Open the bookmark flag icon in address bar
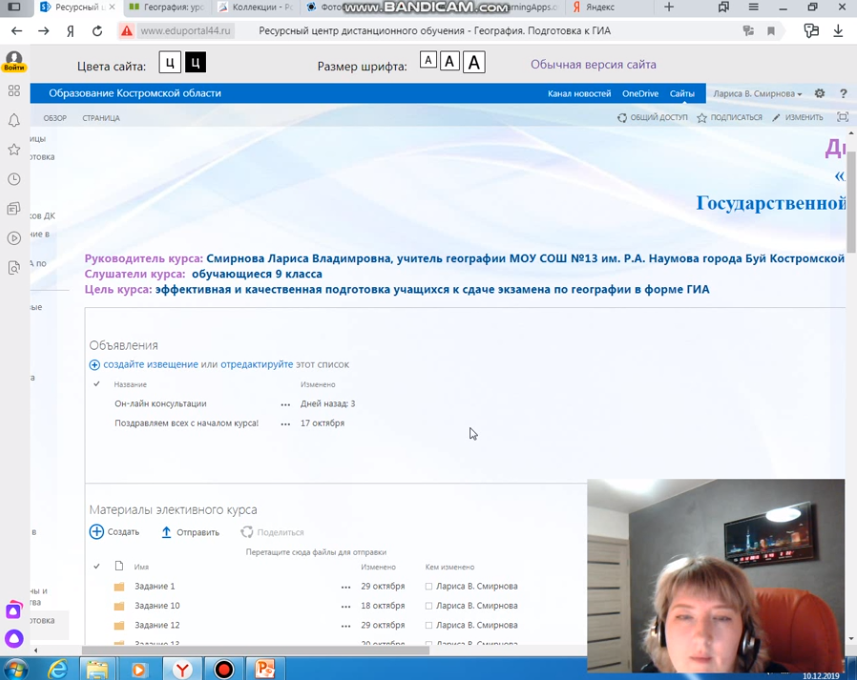Screen dimensions: 857x680 point(771,31)
